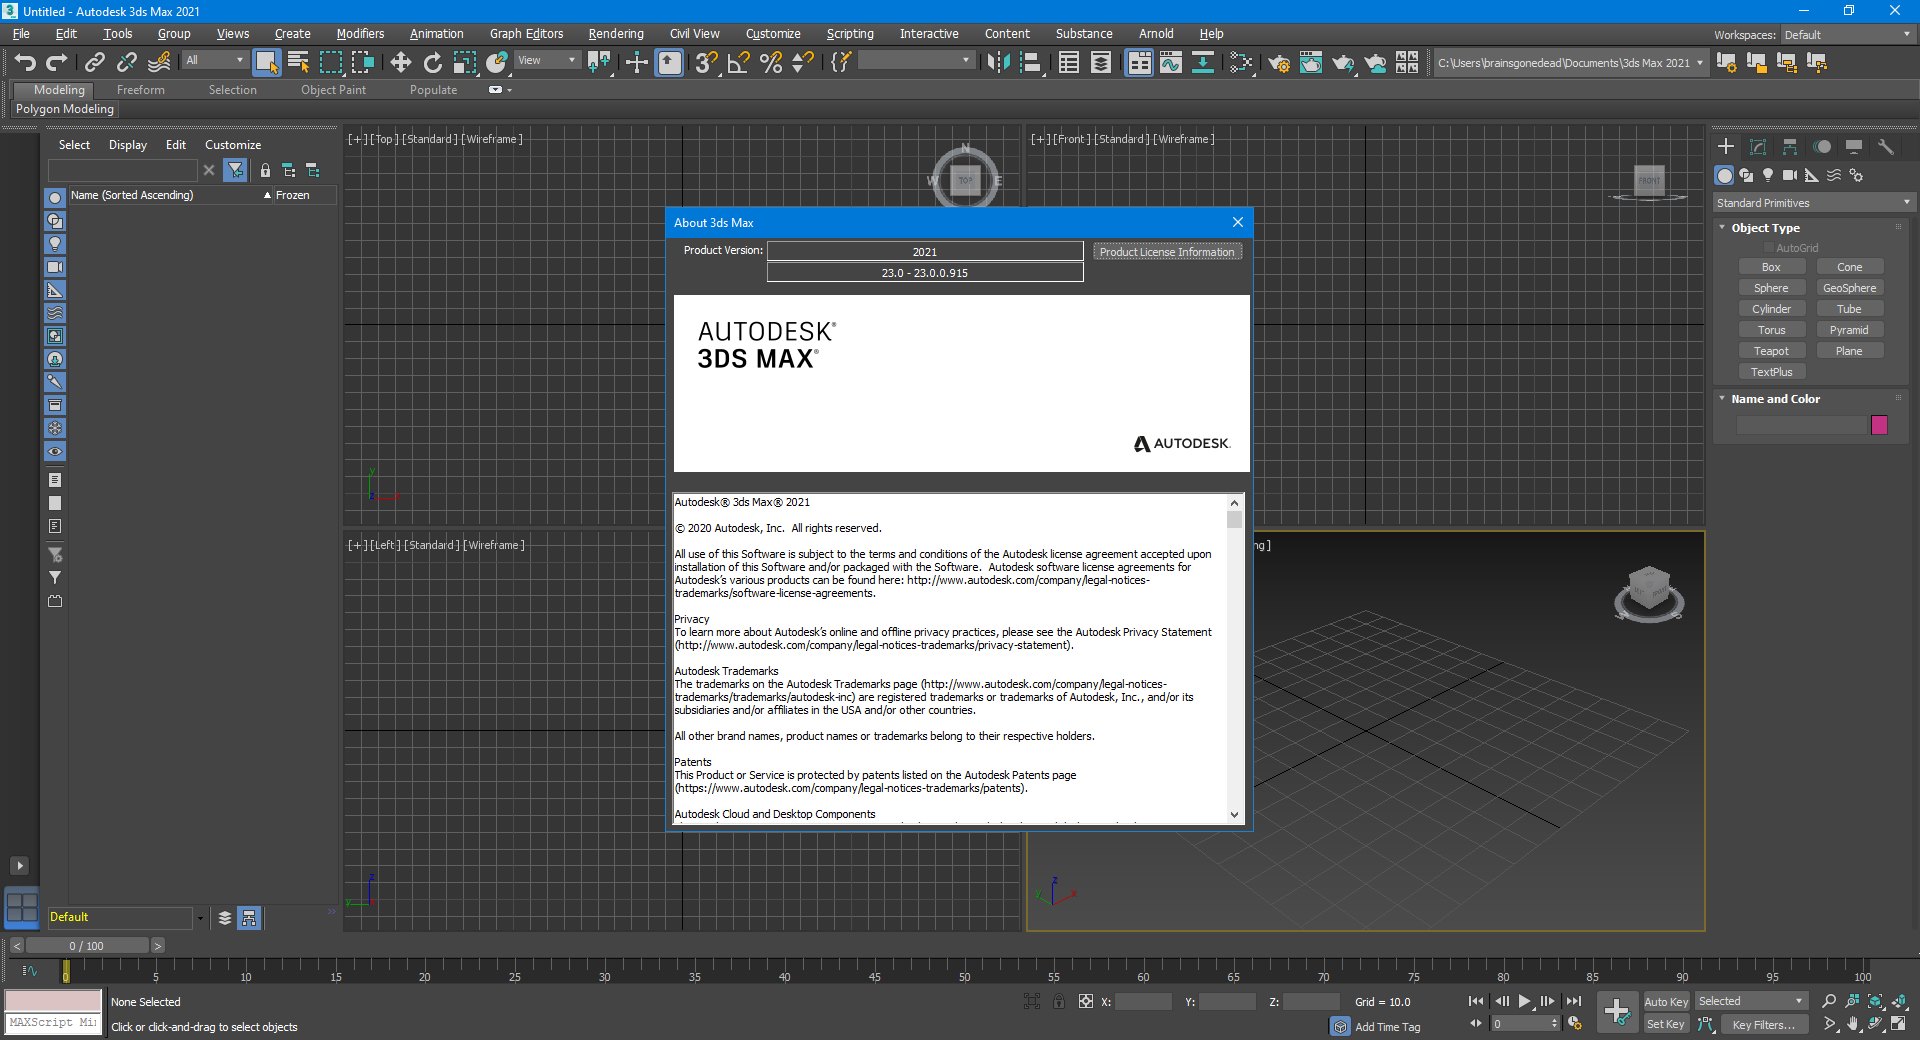Image resolution: width=1920 pixels, height=1040 pixels.
Task: Open the Display command panel tab
Action: 1854,147
